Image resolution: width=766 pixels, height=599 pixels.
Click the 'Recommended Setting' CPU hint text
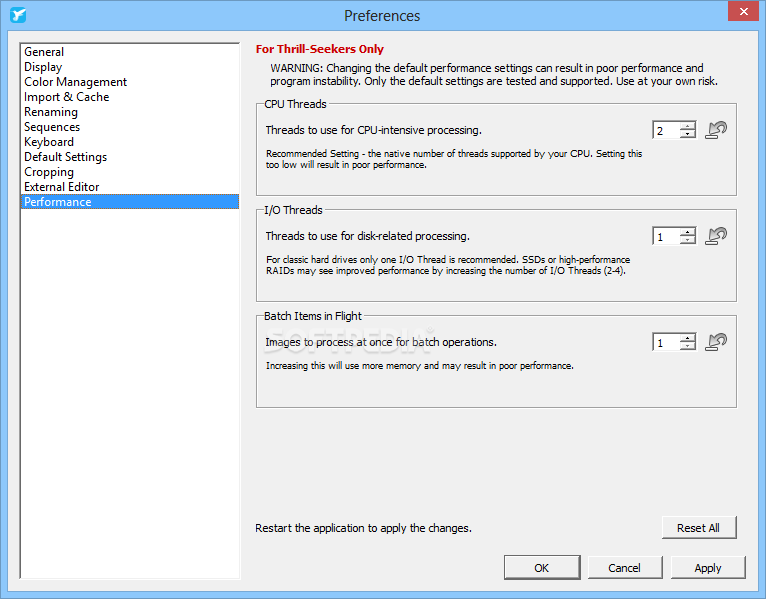coord(454,159)
